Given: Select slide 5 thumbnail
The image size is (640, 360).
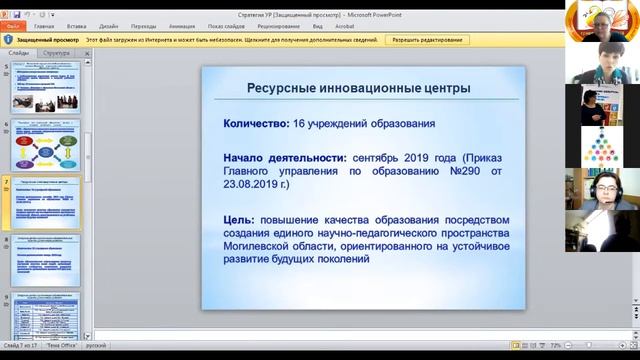Looking at the screenshot, I should coord(45,87).
